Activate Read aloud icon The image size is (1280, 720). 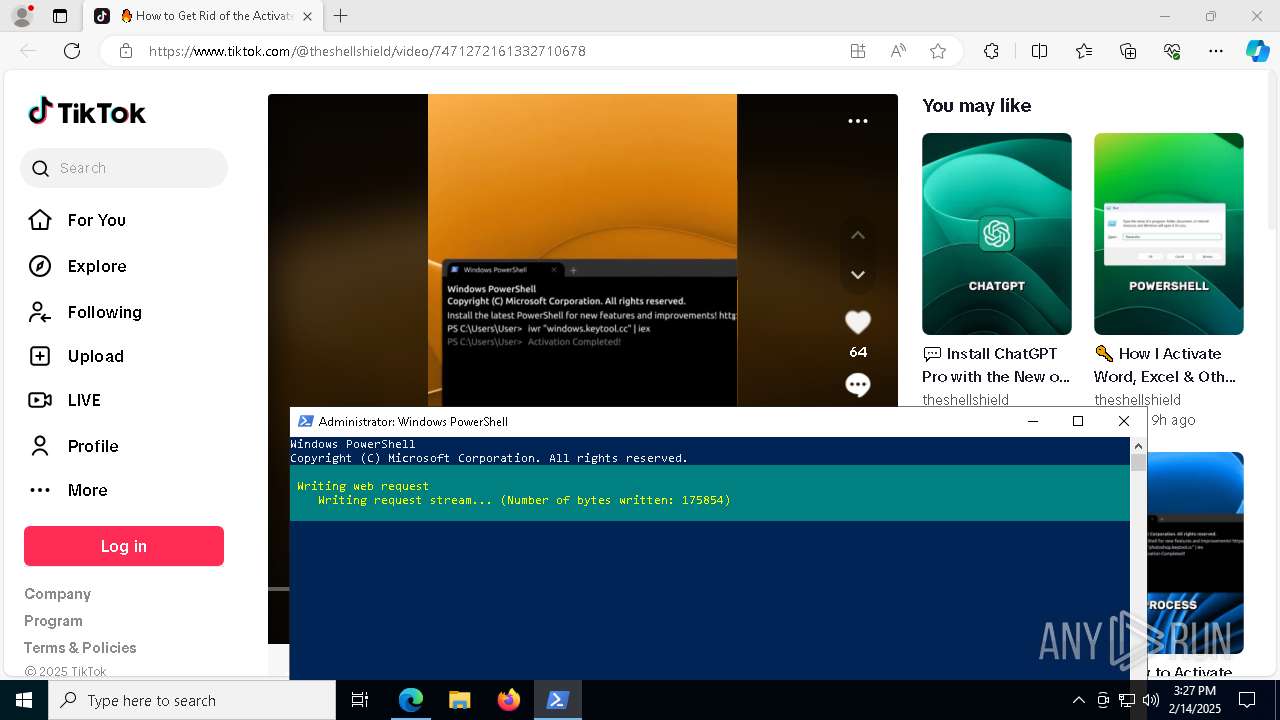tap(898, 51)
